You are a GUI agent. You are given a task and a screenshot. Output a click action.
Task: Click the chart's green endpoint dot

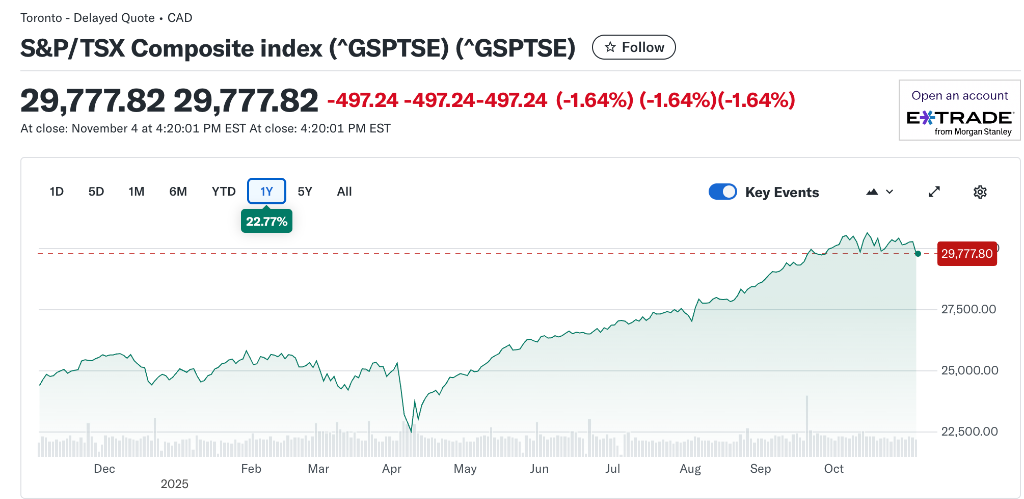(917, 253)
